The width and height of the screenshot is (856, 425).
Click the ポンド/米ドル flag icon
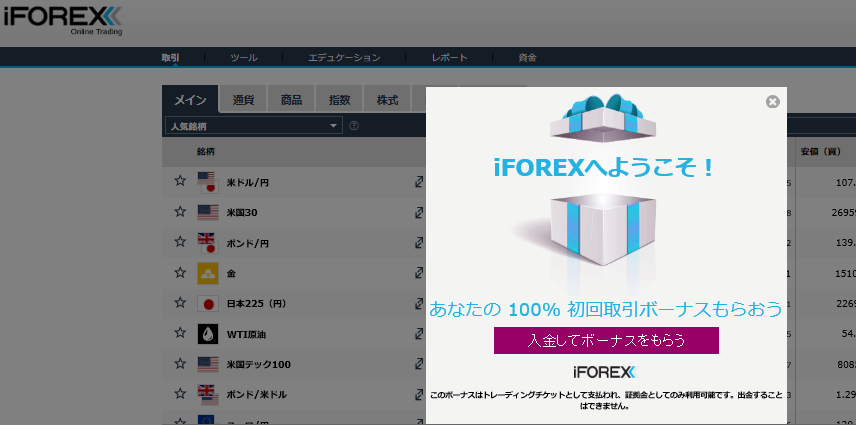coord(208,394)
